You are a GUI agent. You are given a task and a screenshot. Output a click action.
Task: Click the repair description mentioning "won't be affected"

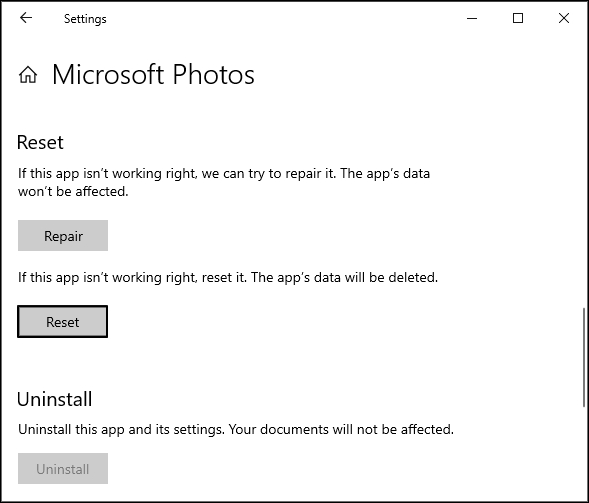point(224,183)
